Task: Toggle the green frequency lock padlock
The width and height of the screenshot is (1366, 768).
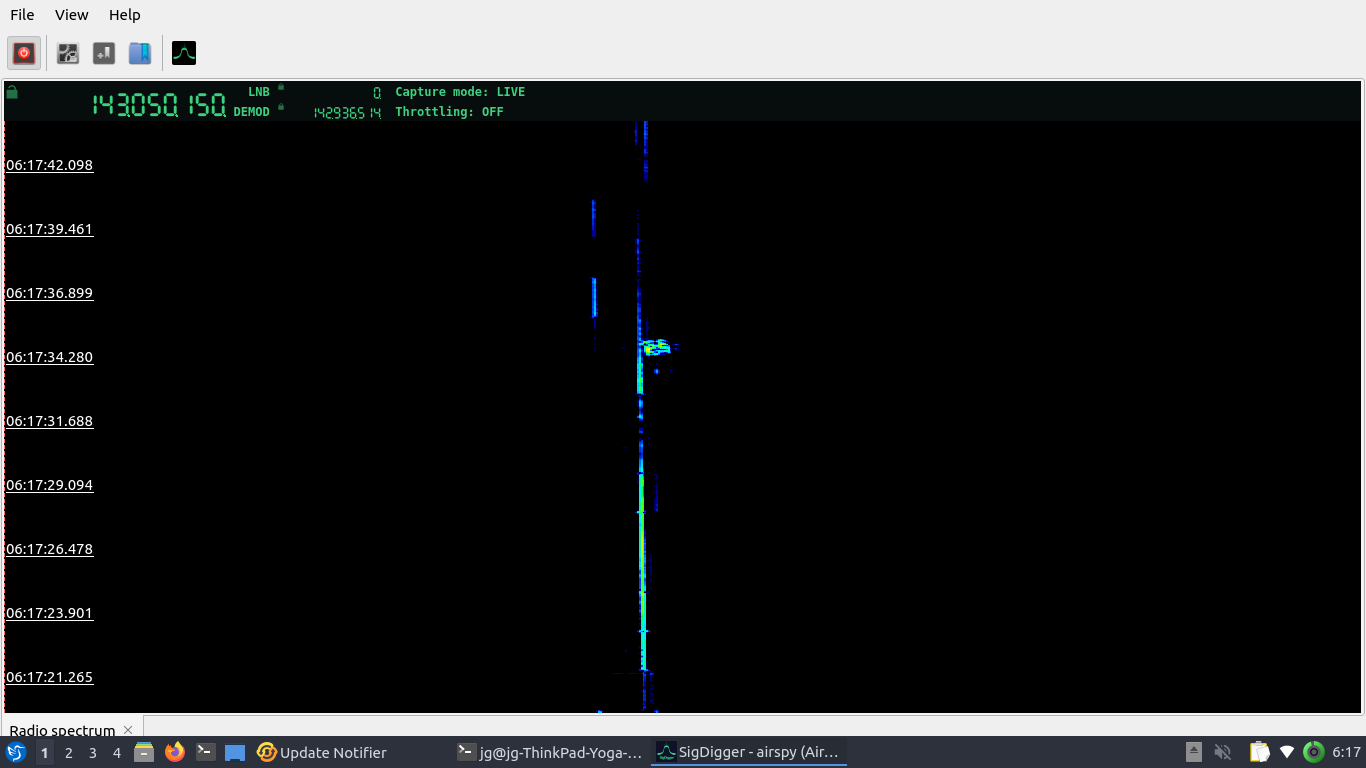Action: (12, 92)
